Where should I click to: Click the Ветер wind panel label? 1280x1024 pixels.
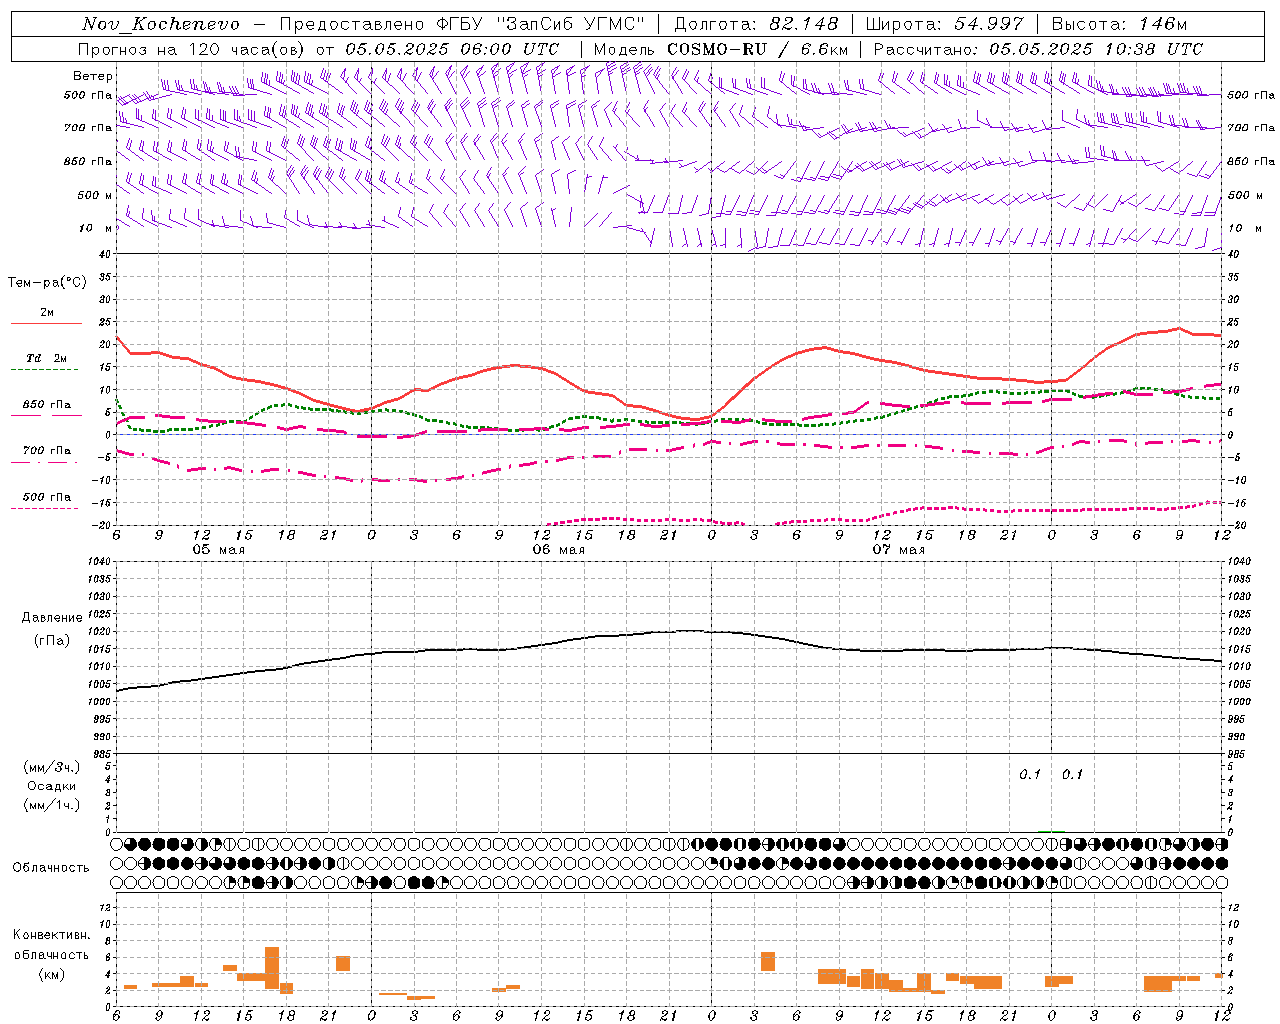pos(93,76)
